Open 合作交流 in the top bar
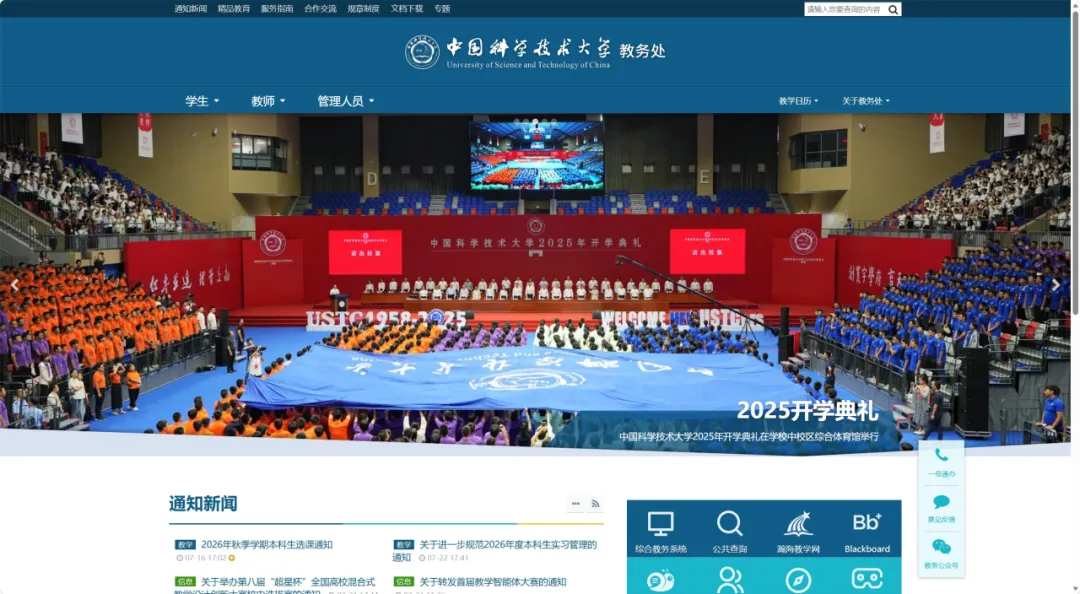The width and height of the screenshot is (1080, 594). (320, 9)
